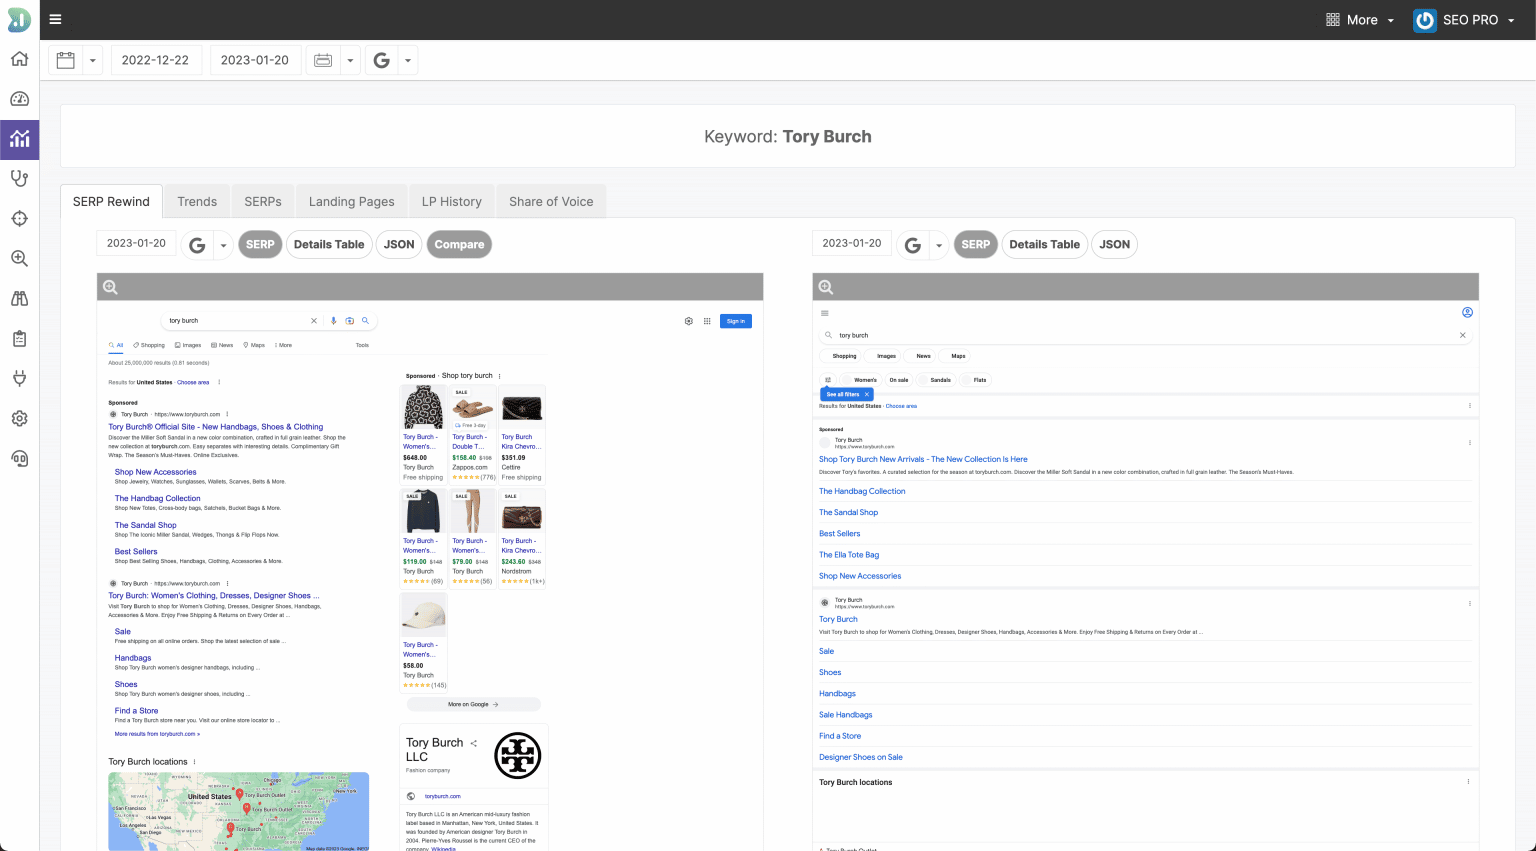The height and width of the screenshot is (851, 1536).
Task: Toggle right panel Details Table view
Action: (1044, 244)
